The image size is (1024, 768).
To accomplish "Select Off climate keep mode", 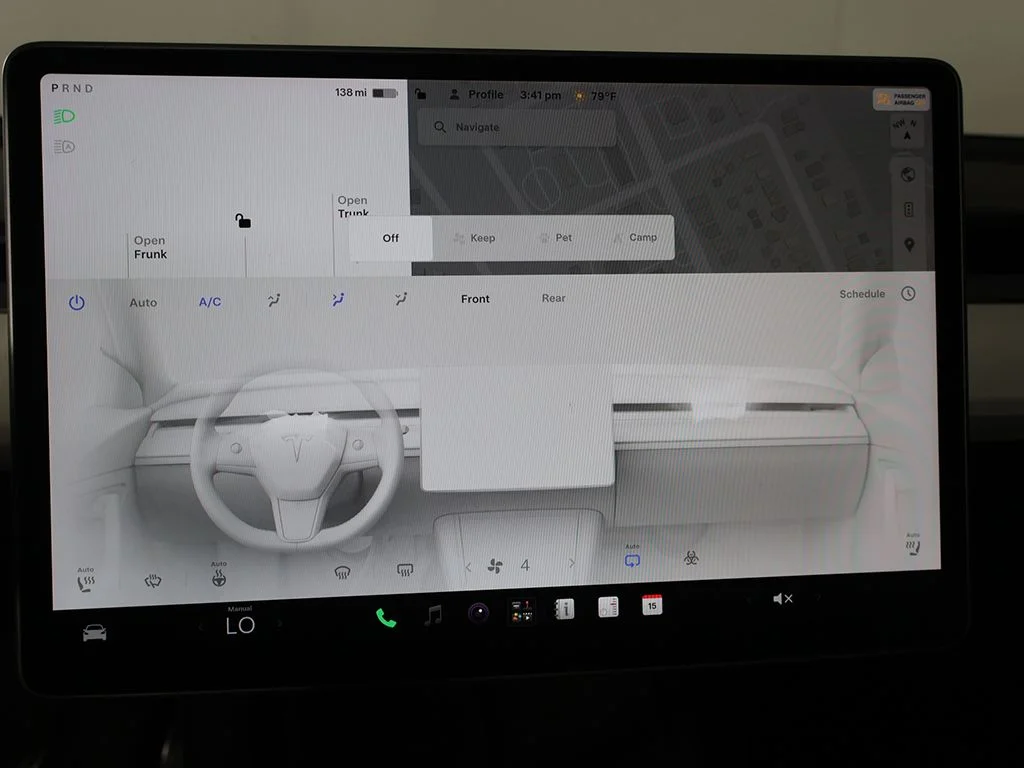I will click(391, 238).
